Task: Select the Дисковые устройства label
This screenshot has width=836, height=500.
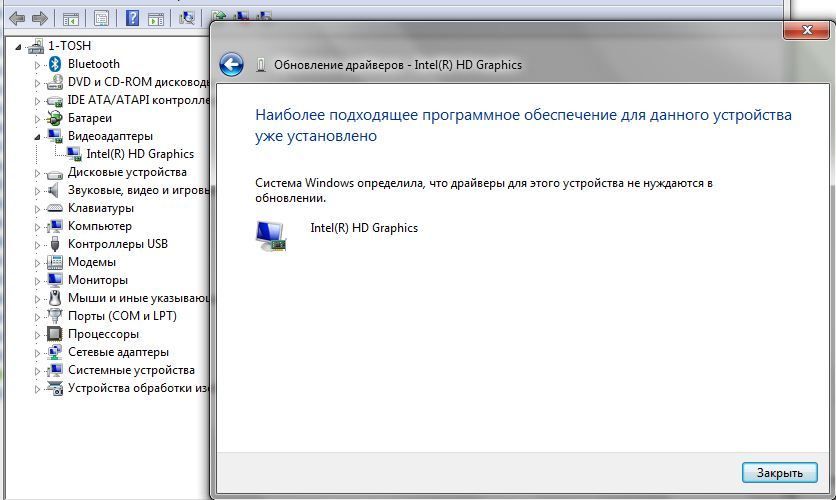Action: (x=127, y=172)
